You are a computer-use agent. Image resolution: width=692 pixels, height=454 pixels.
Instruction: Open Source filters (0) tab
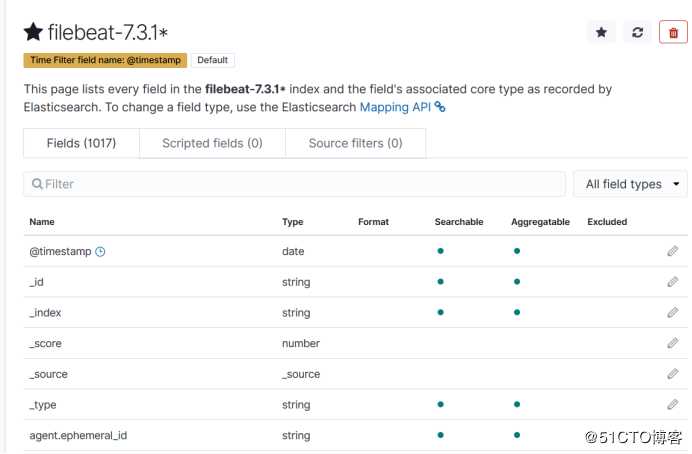point(355,143)
